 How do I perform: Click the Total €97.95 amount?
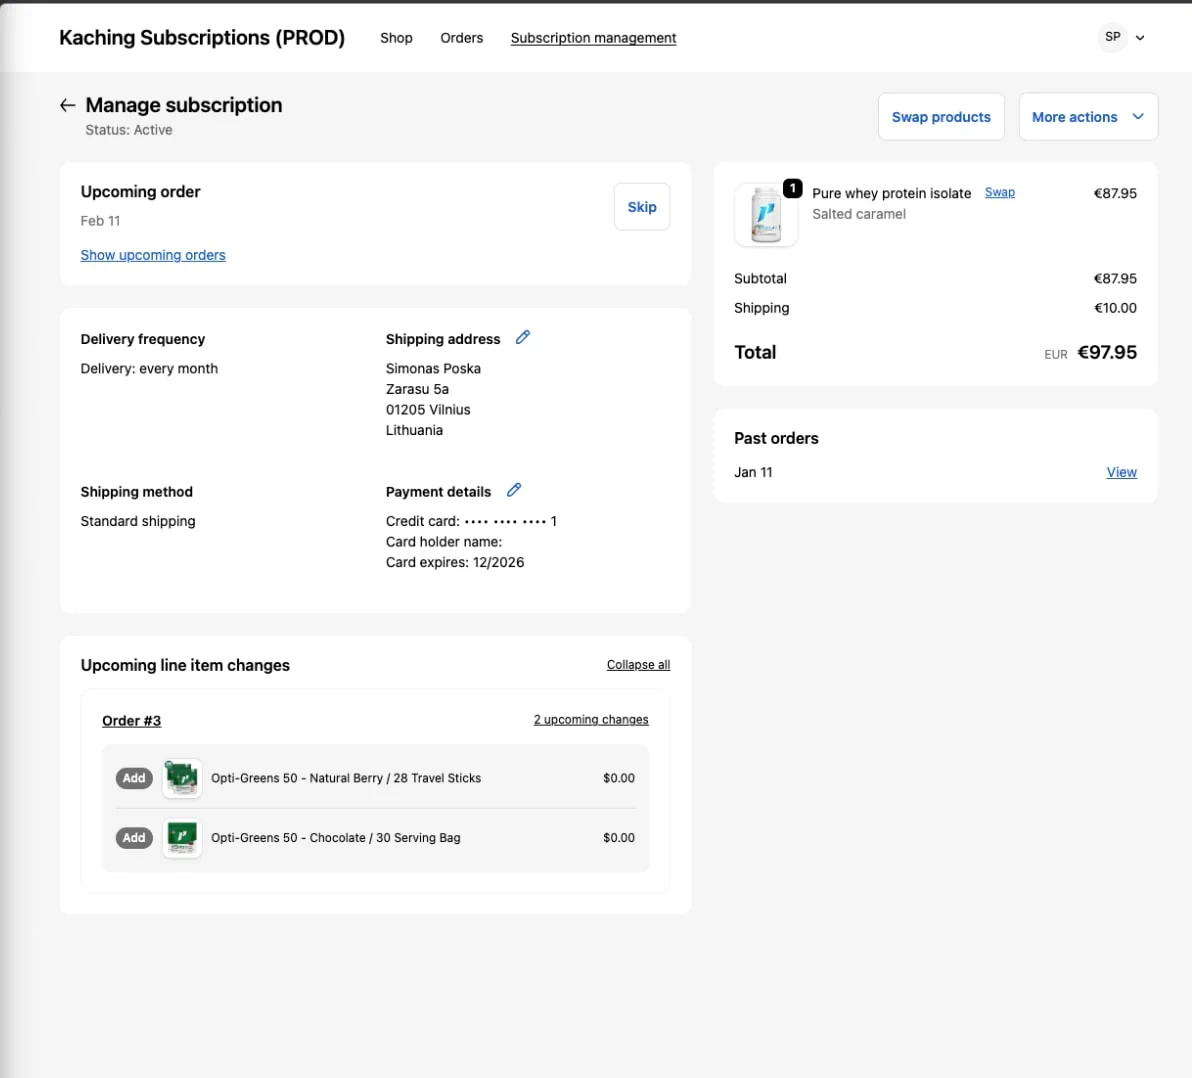(1107, 353)
